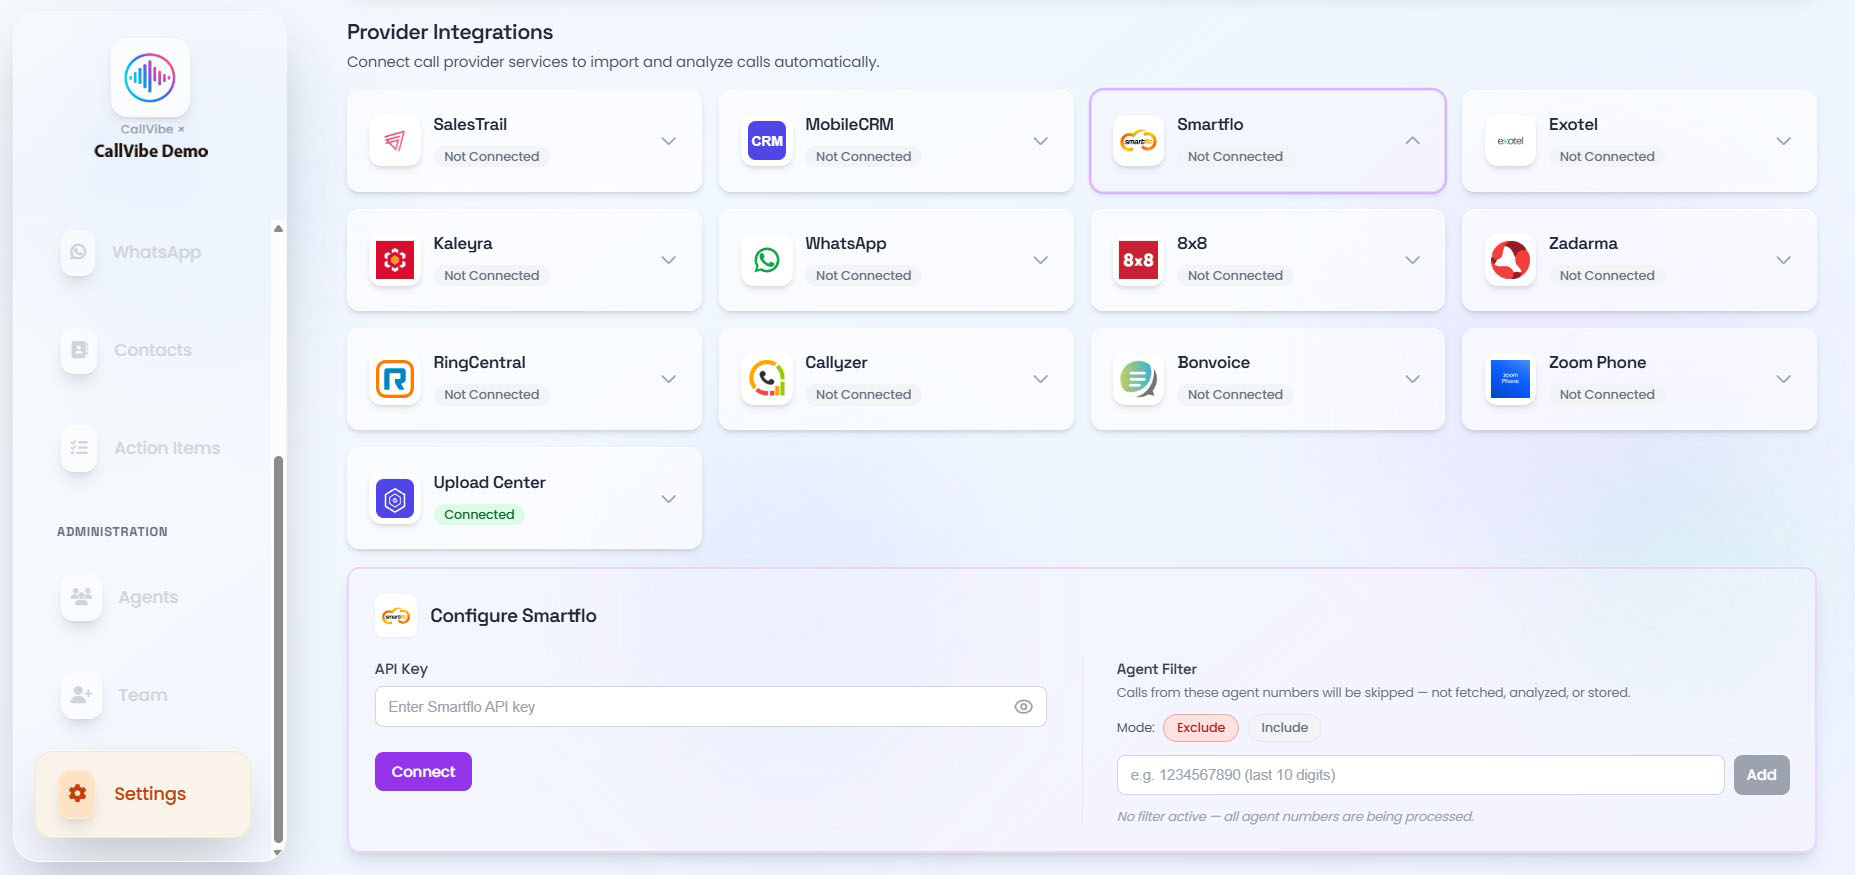Click the Bonvoice provider logo
1855x875 pixels.
coord(1138,379)
